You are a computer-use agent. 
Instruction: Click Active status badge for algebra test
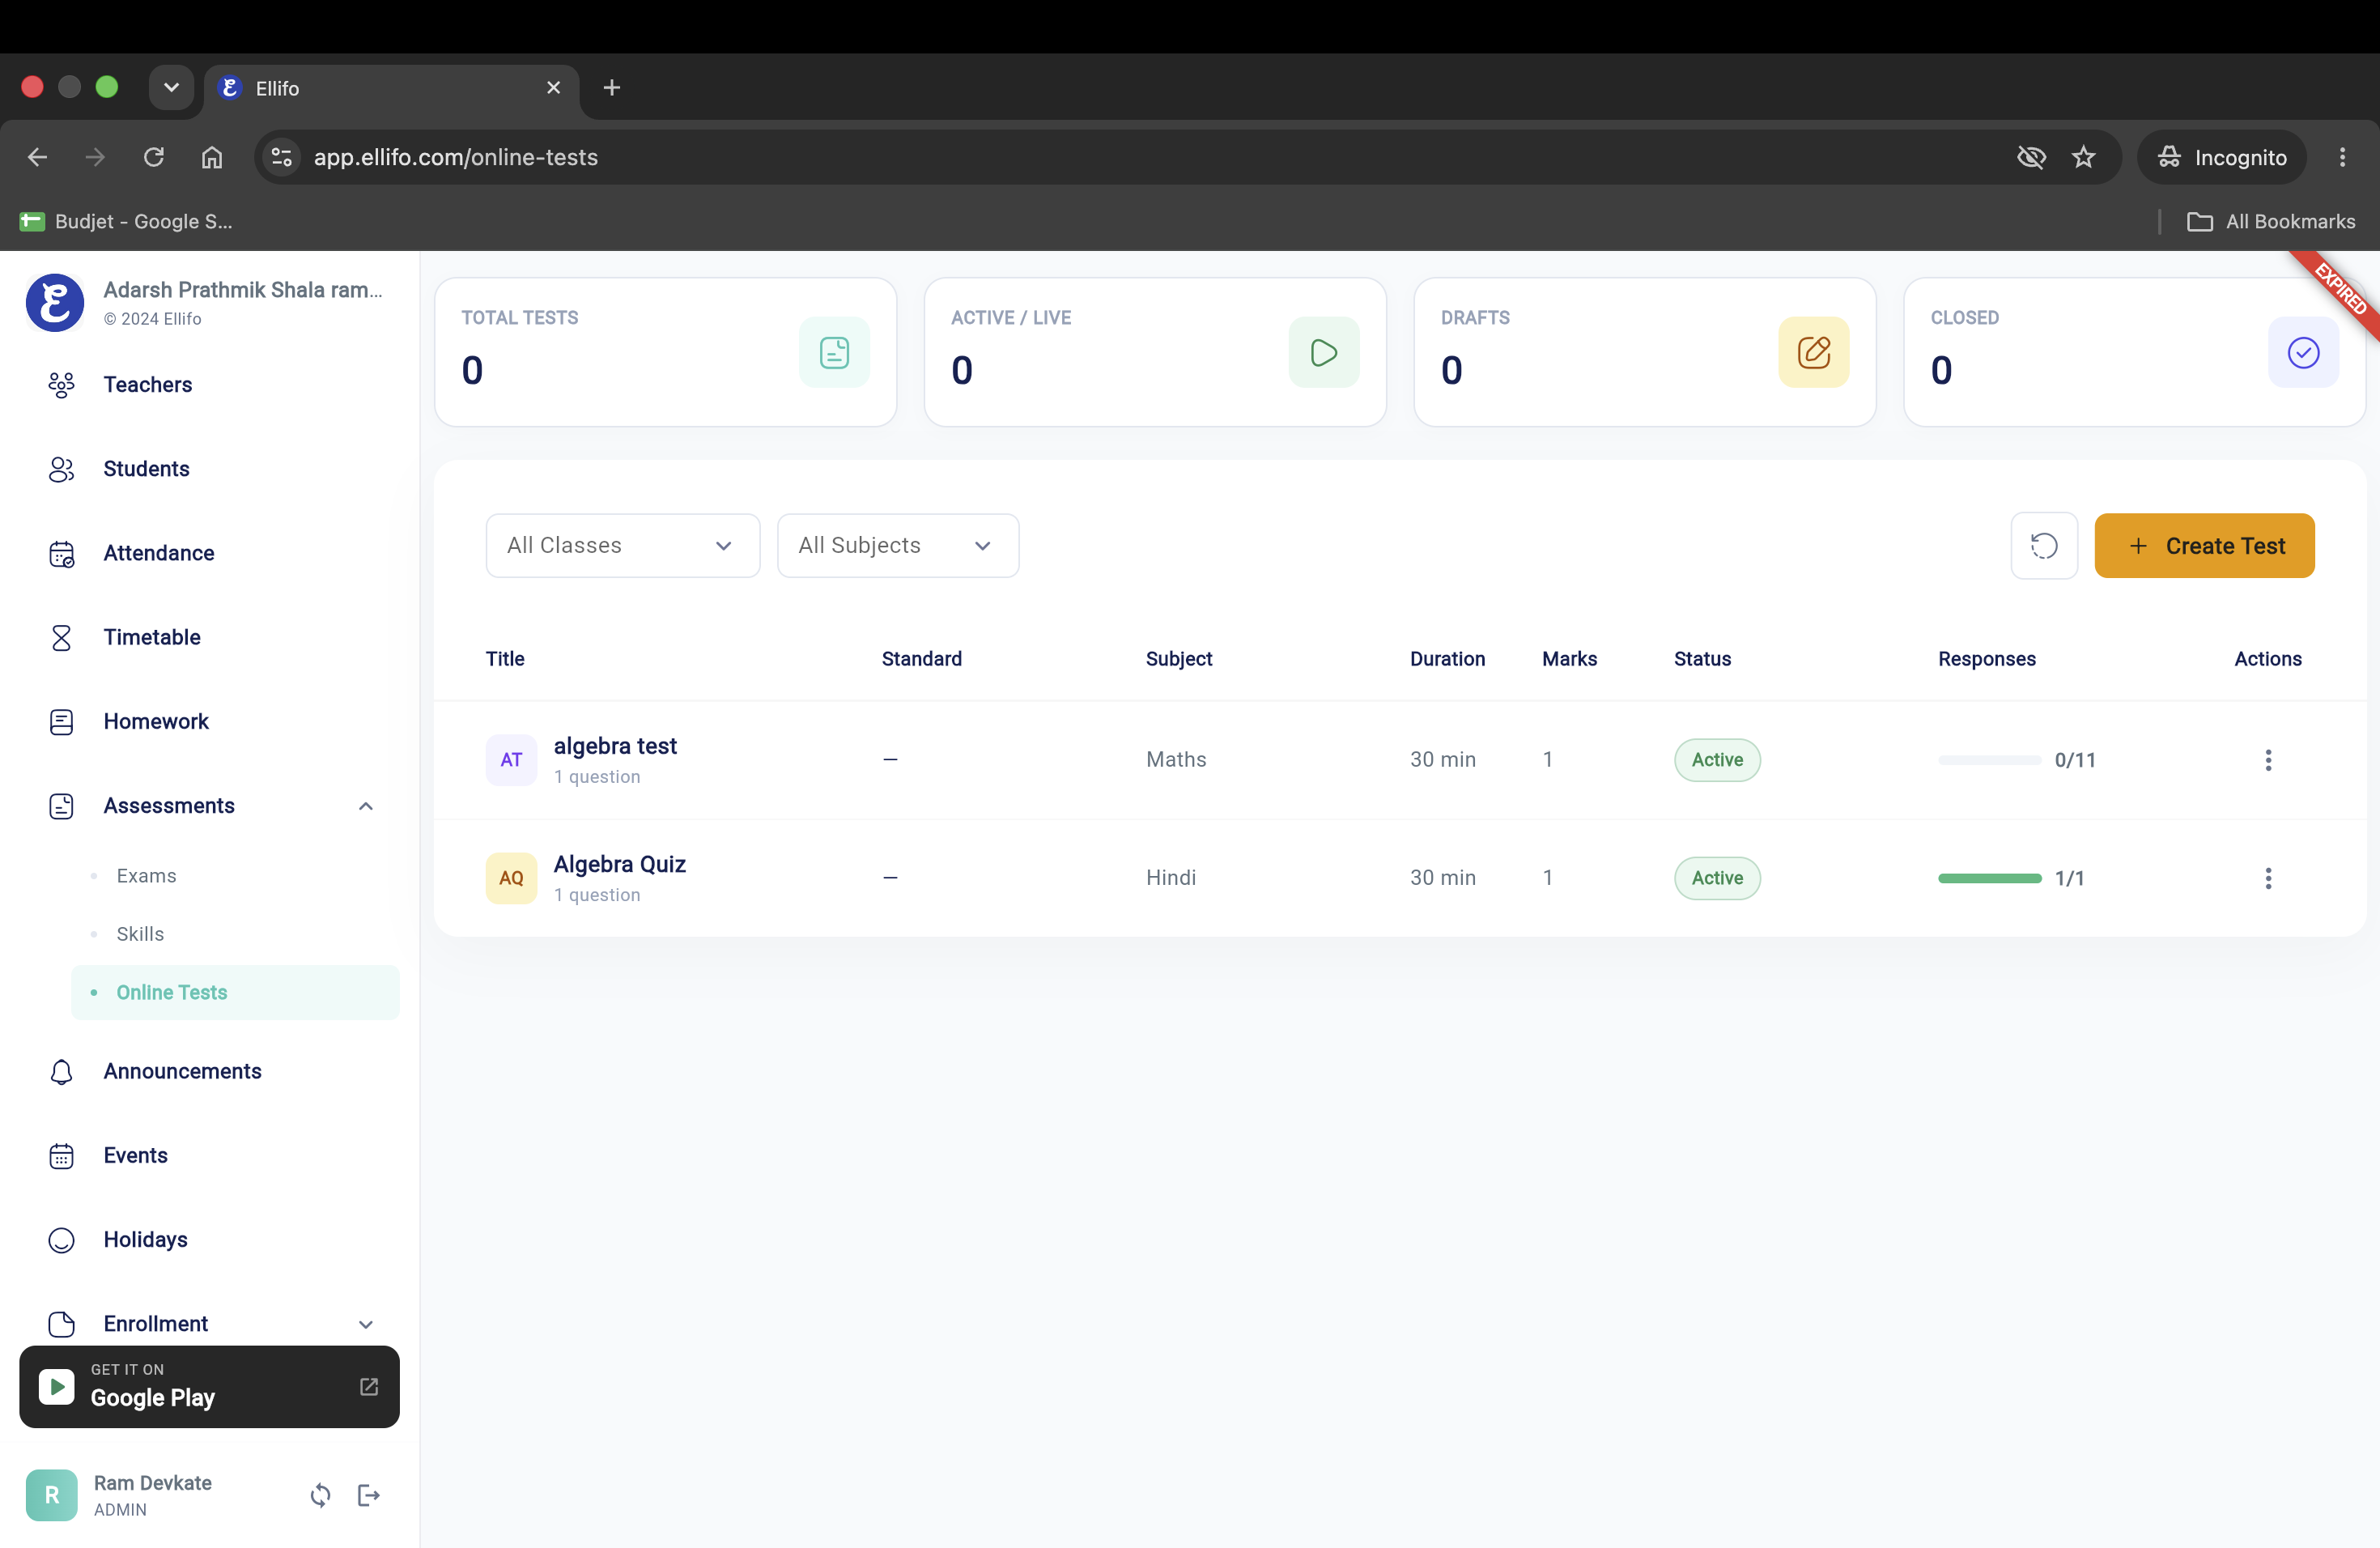click(1716, 759)
